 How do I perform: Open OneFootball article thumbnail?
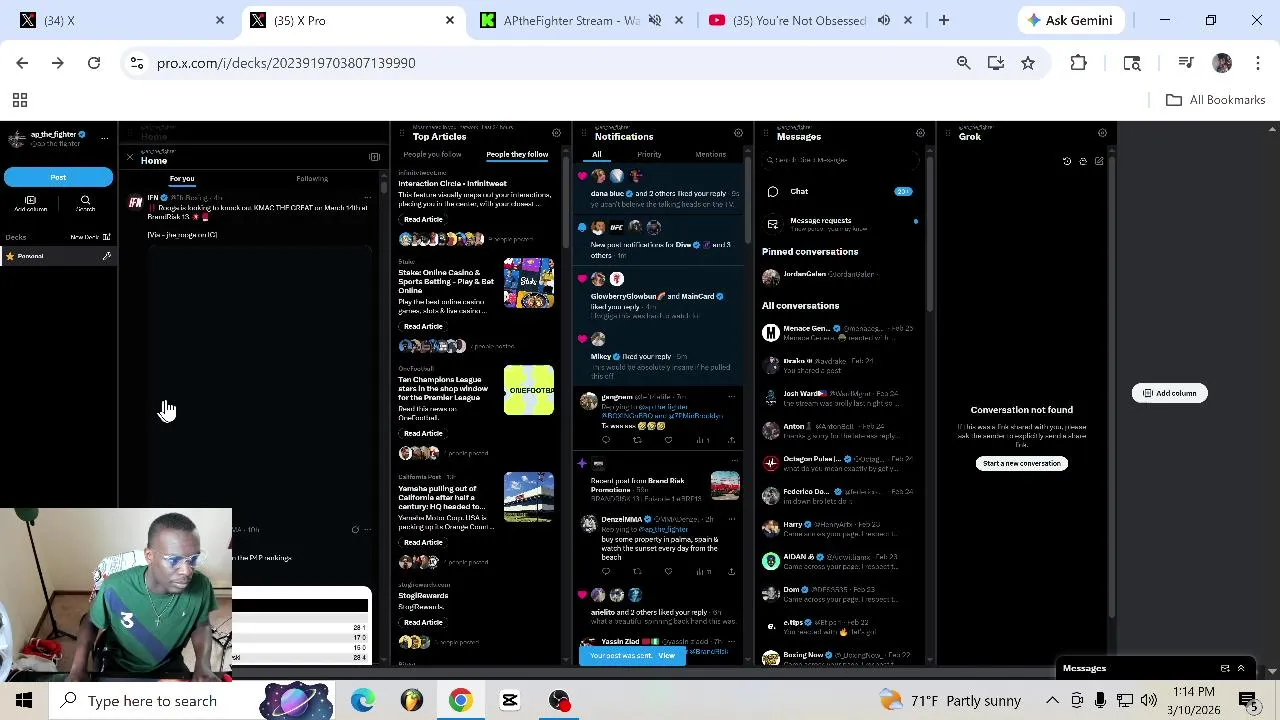(529, 390)
